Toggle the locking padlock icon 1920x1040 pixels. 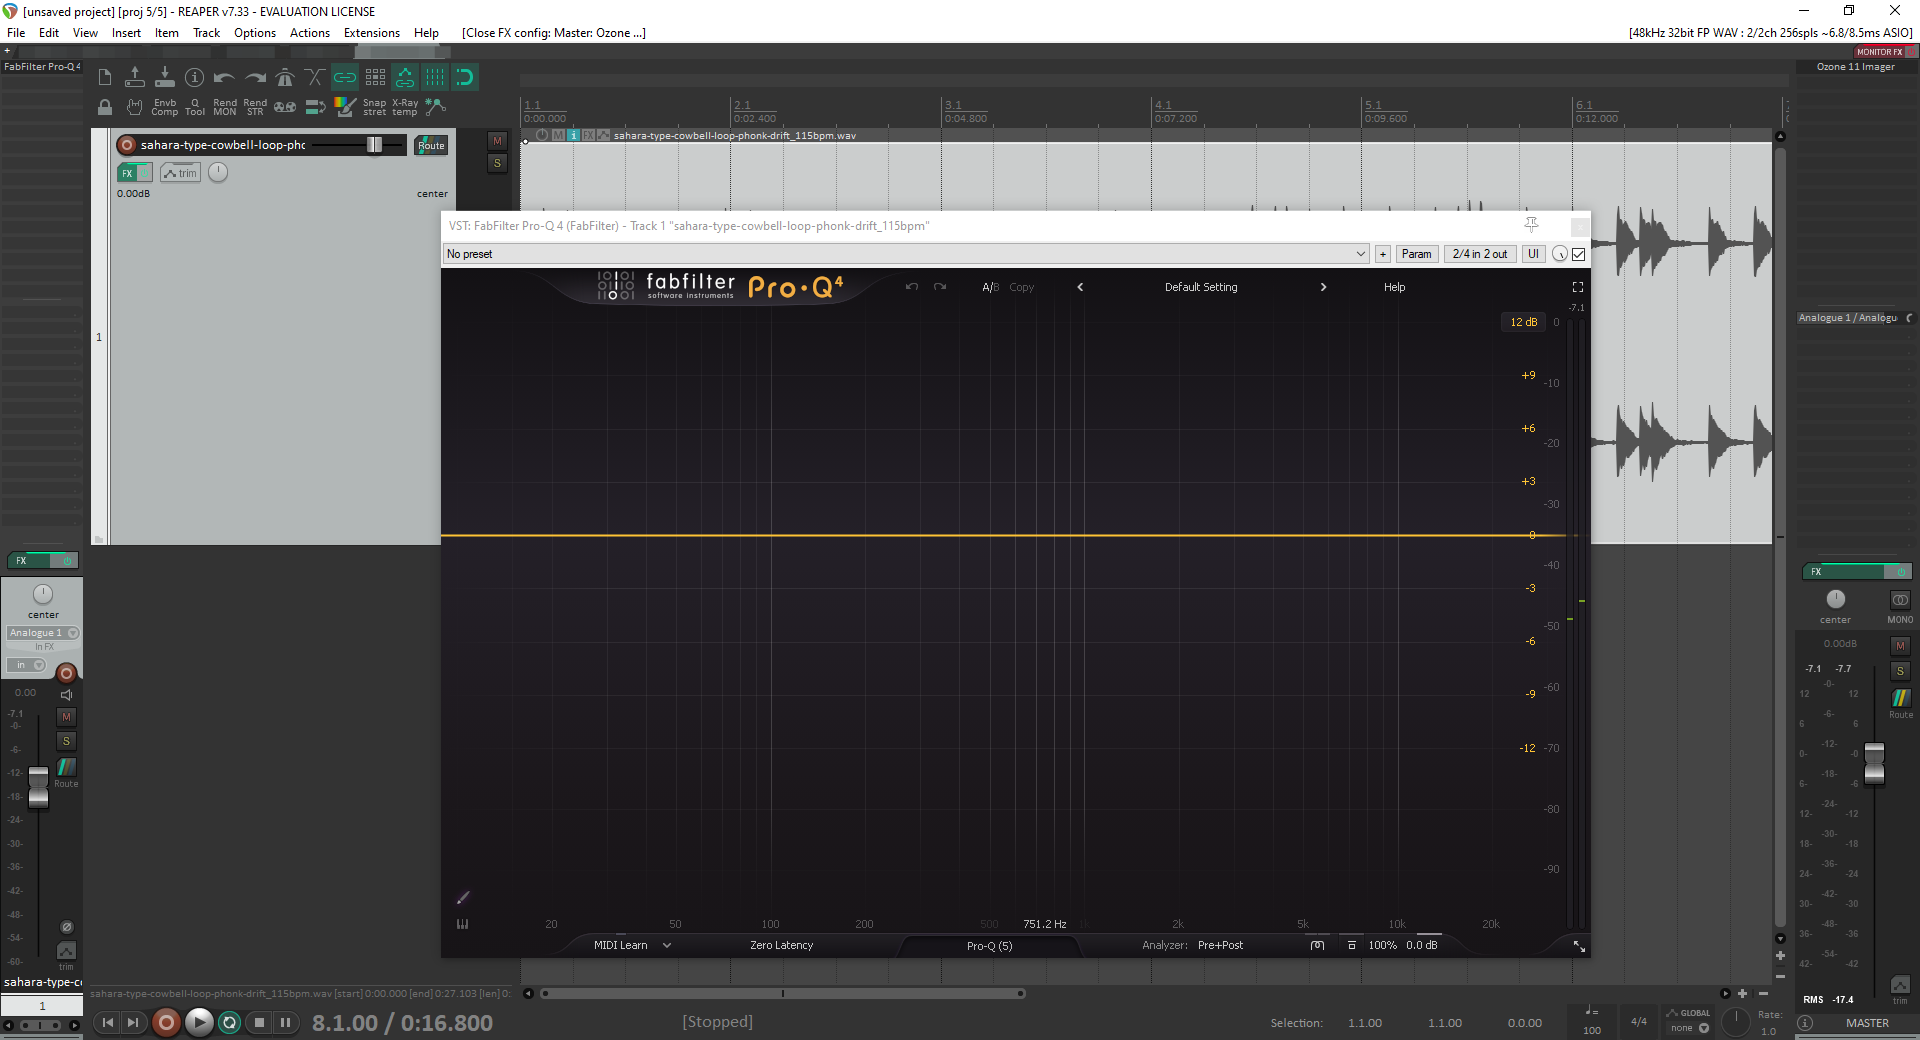[105, 107]
